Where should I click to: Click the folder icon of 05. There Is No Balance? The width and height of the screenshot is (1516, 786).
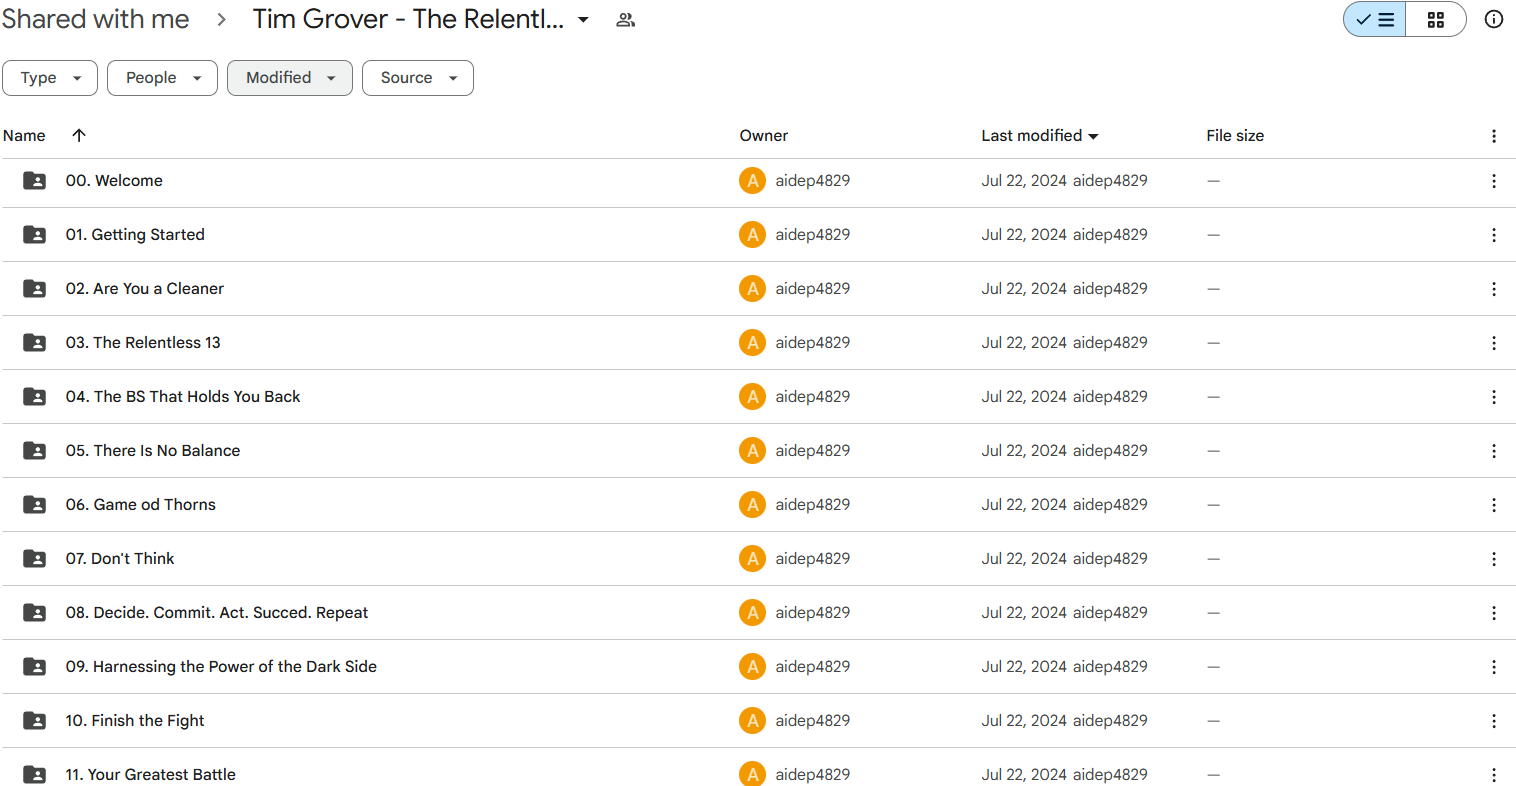pos(34,451)
